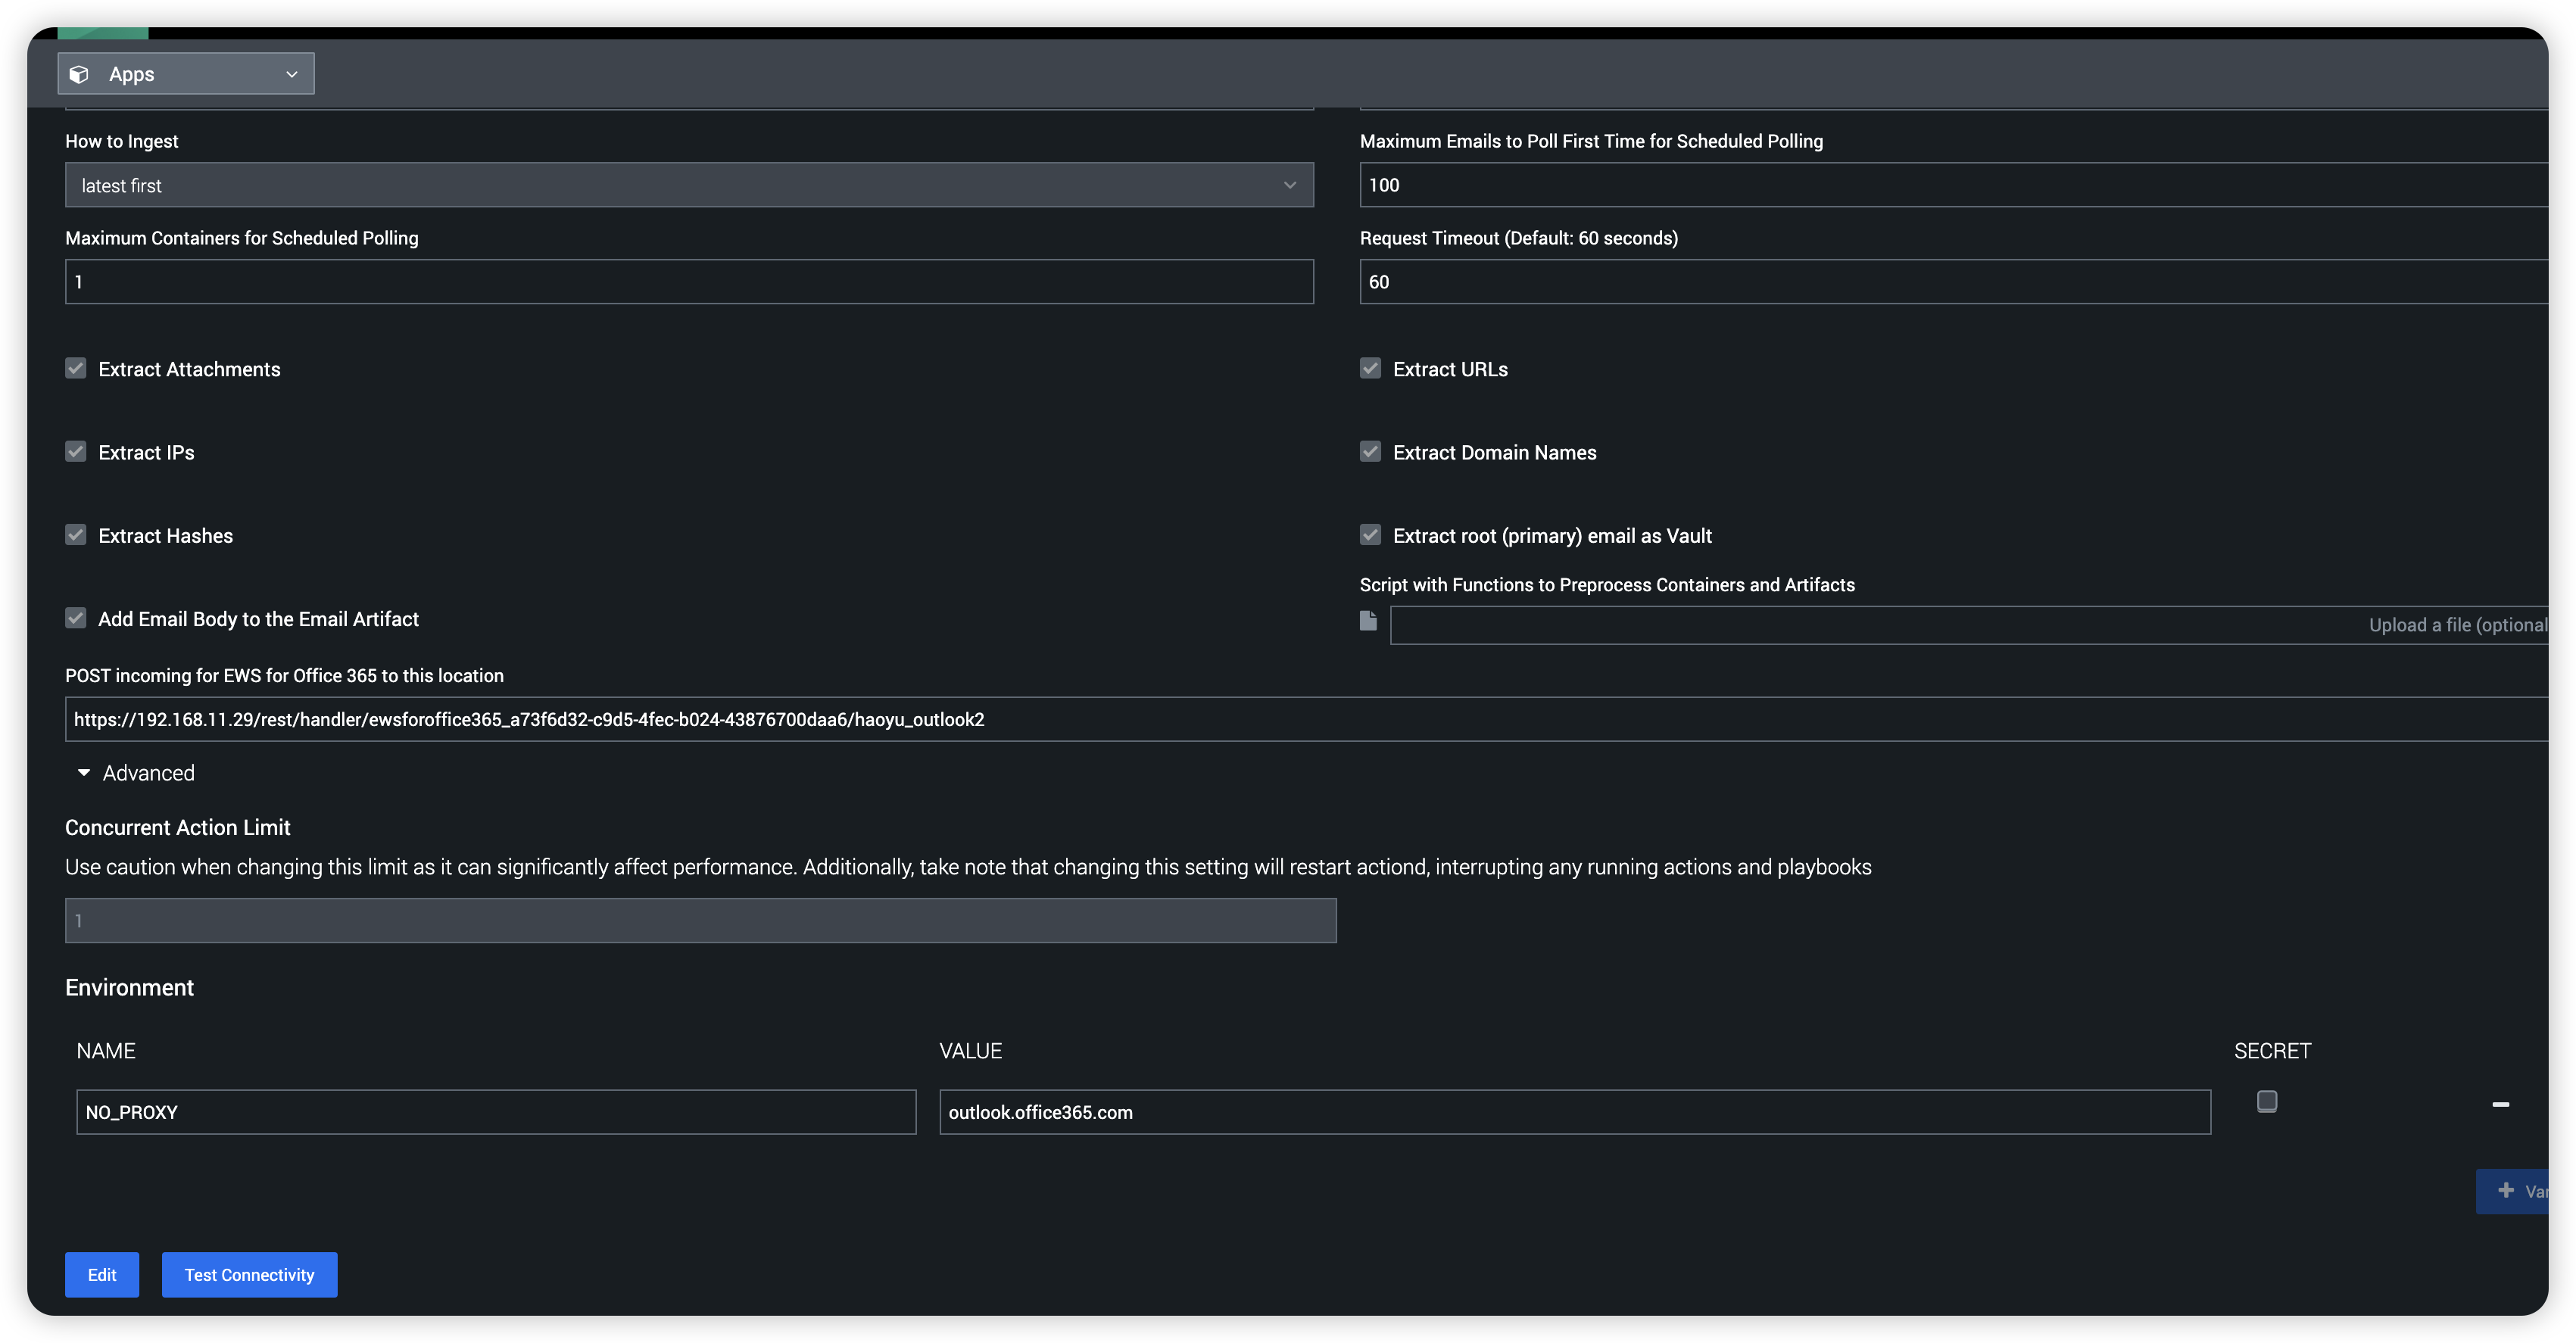Screen dimensions: 2576x1343
Task: Click Test Connectivity
Action: pos(248,1274)
